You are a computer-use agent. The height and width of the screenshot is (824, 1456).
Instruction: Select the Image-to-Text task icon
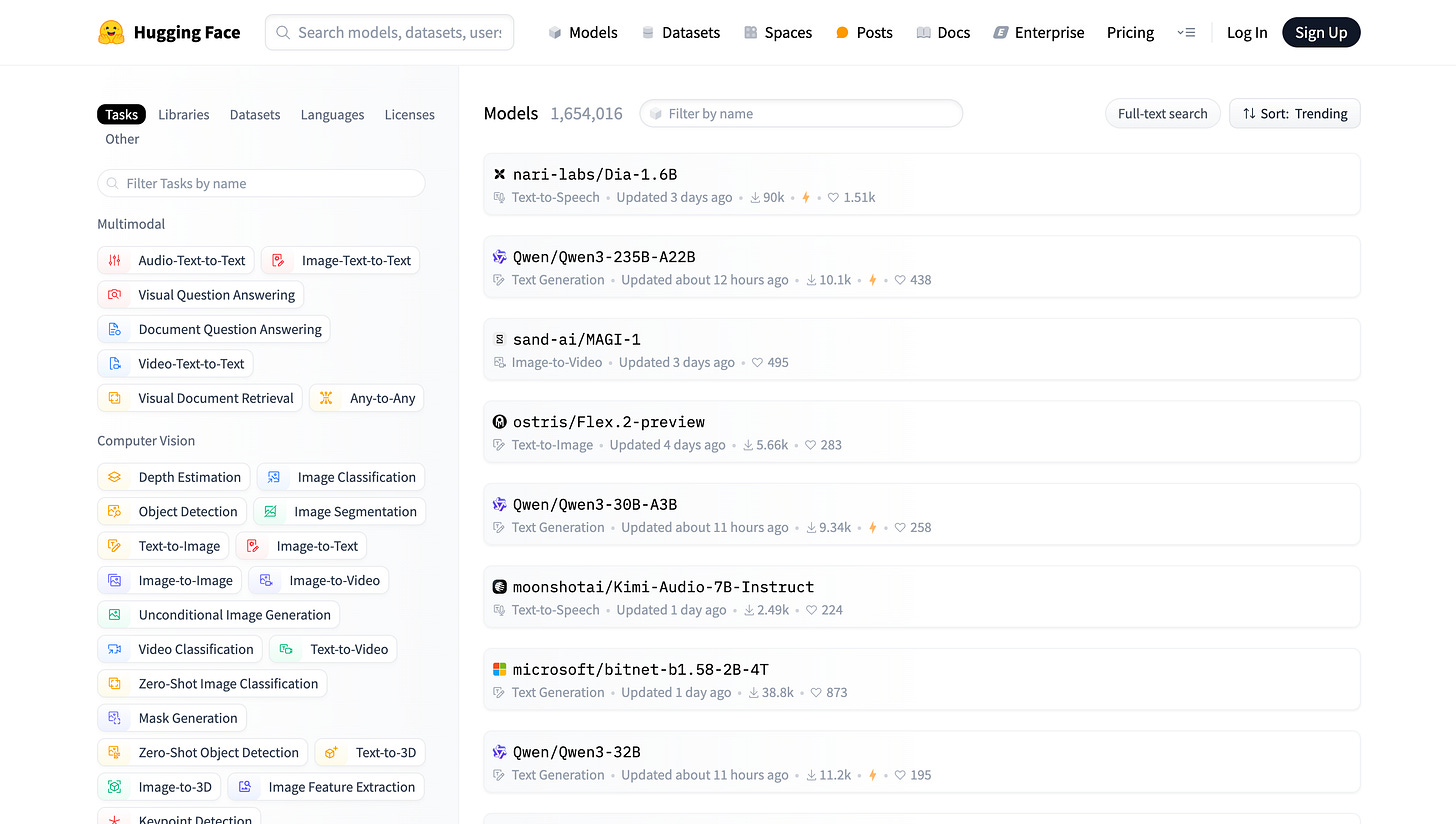point(253,546)
